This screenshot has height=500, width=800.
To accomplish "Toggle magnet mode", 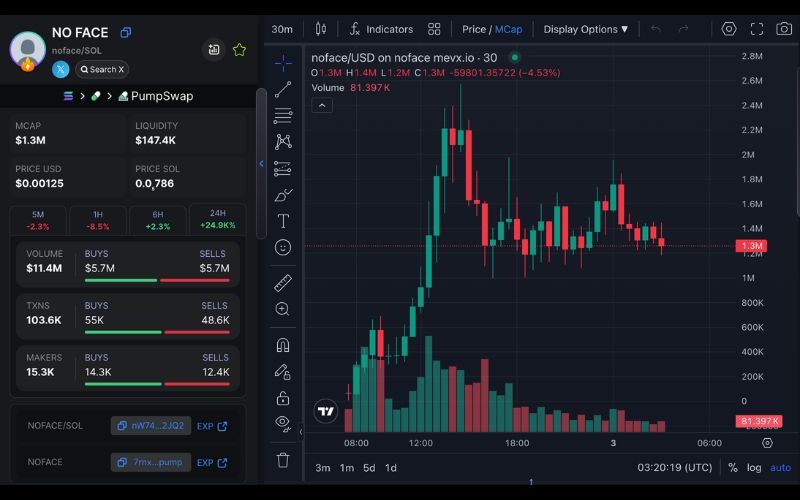I will [283, 345].
